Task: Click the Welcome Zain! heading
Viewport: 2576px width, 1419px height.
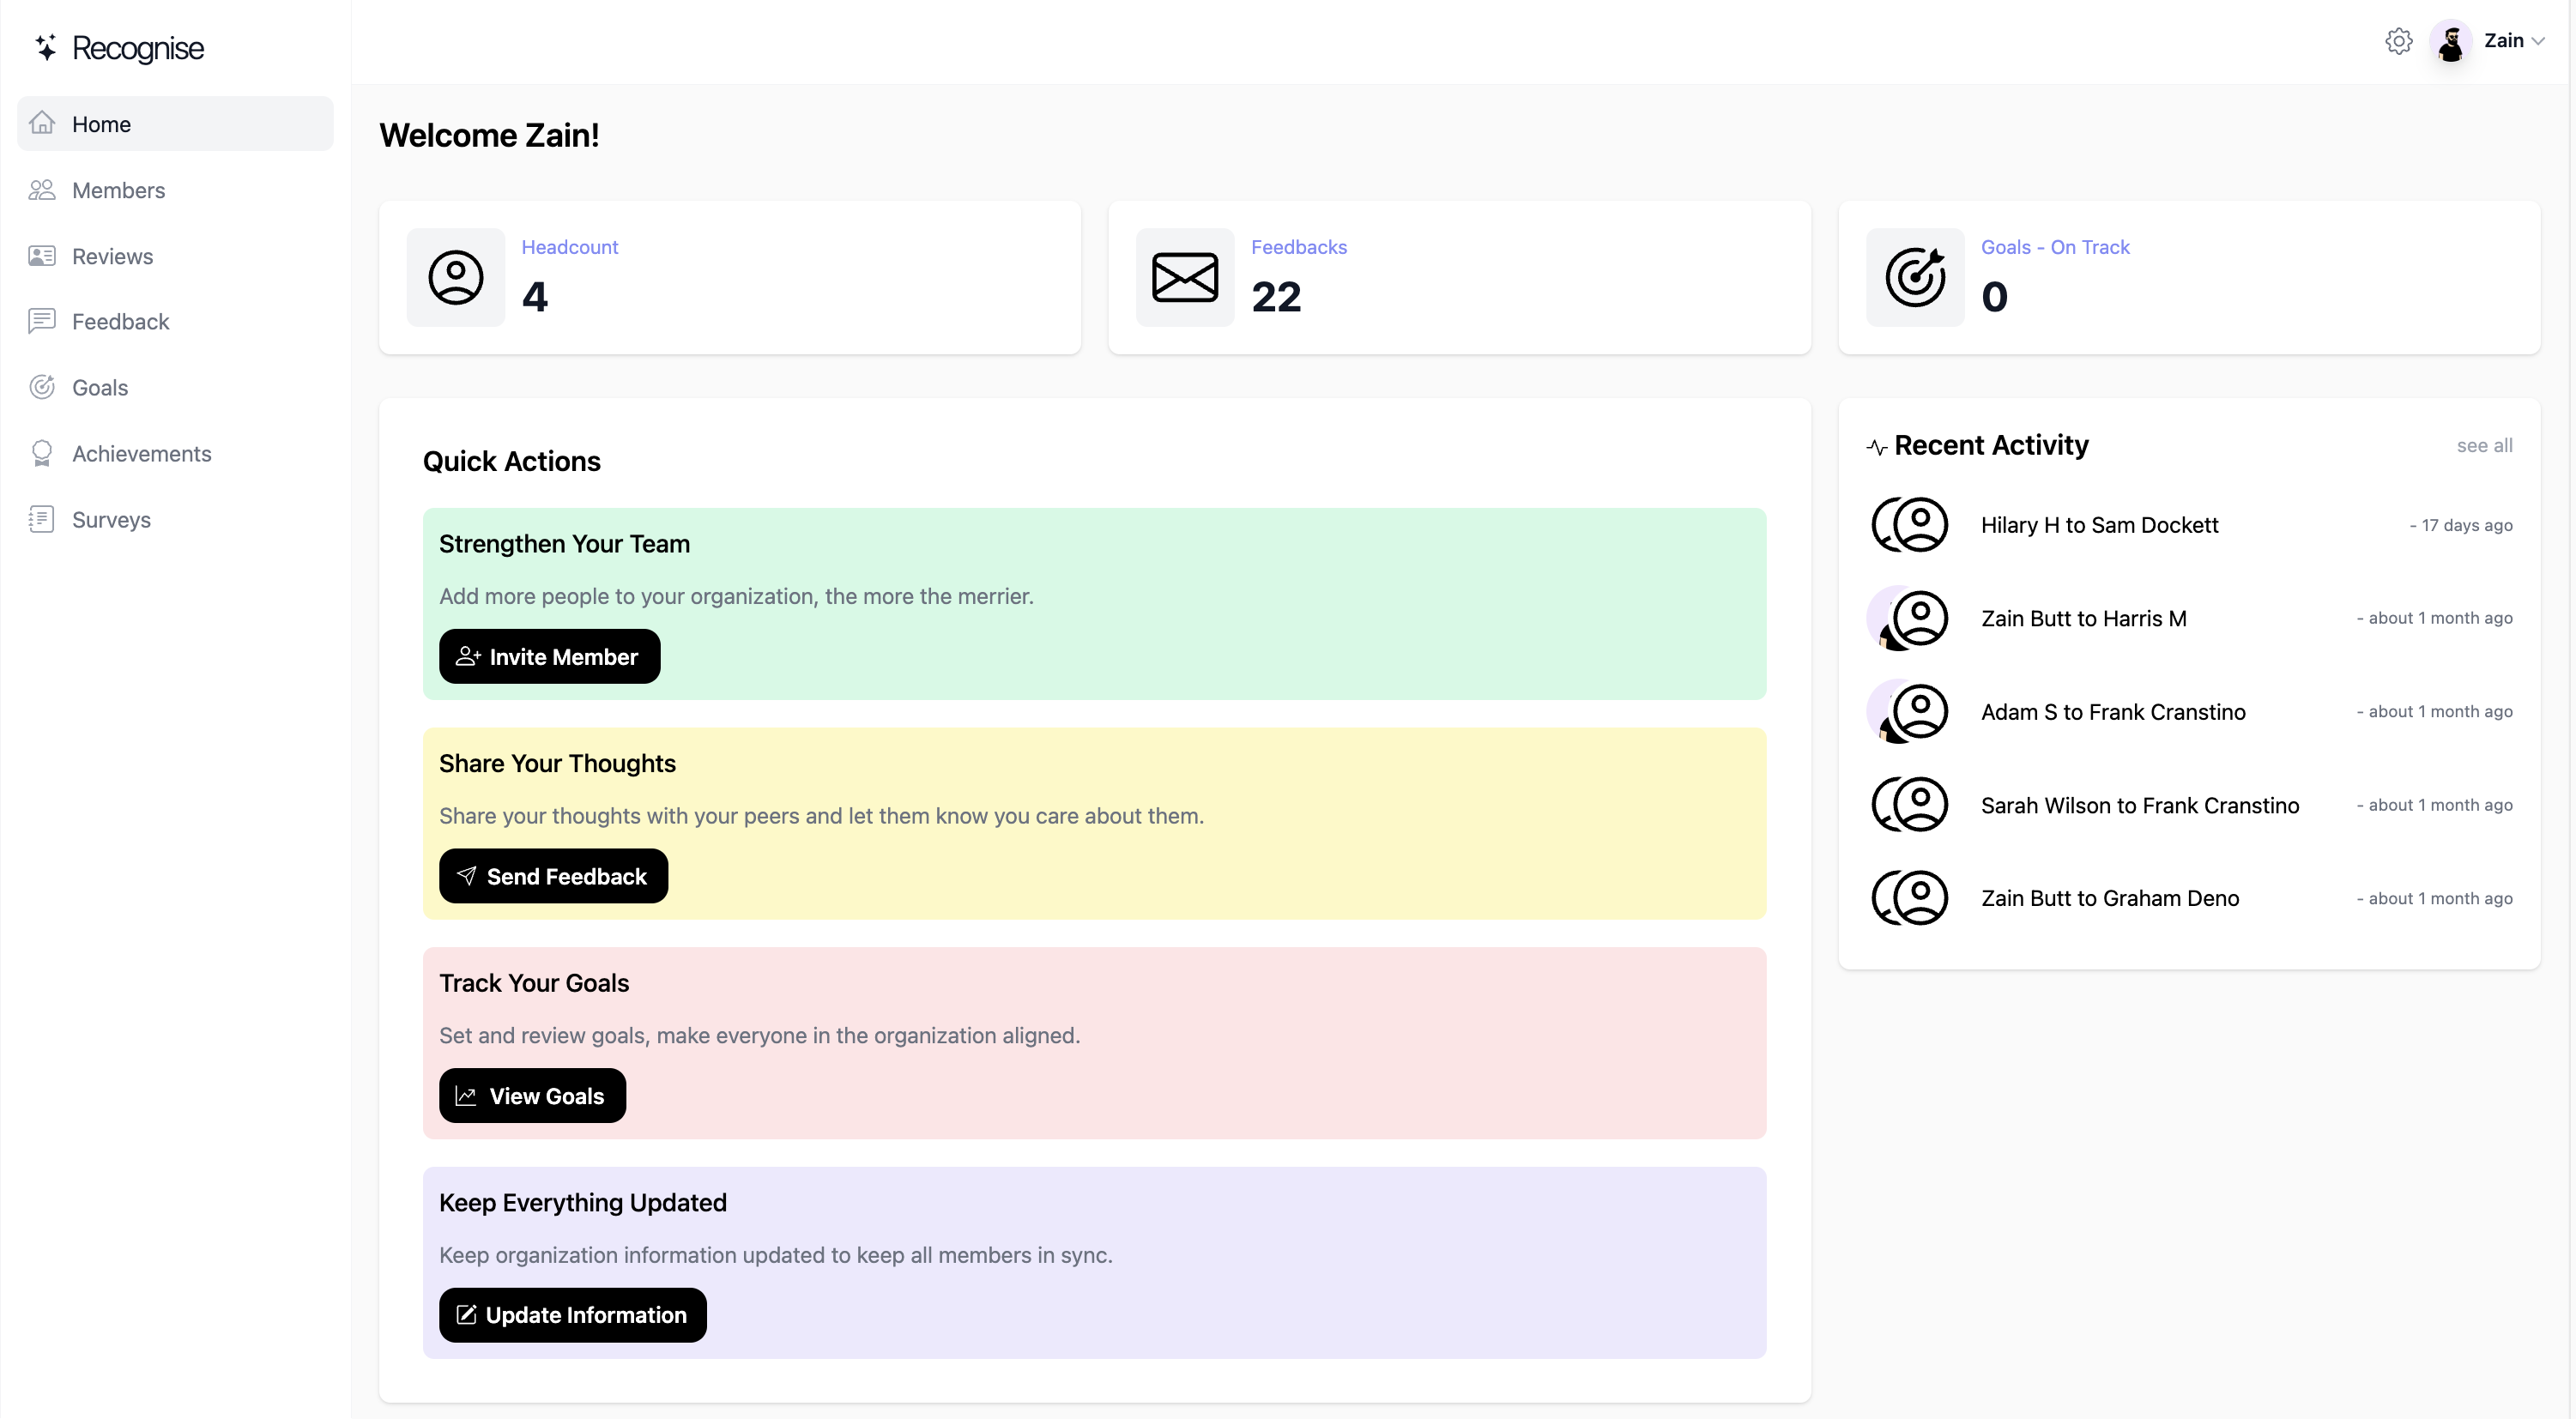Action: coord(489,135)
